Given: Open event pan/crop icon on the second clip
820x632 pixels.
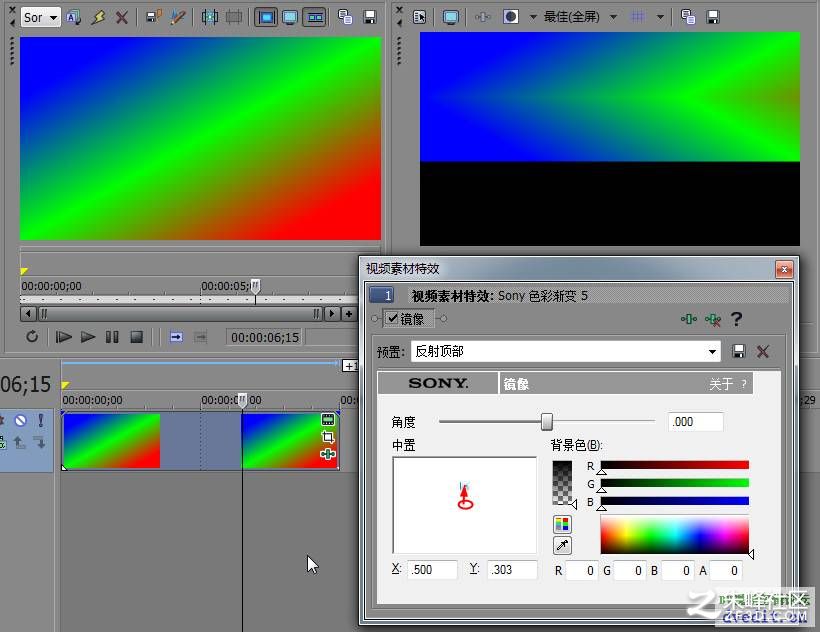Looking at the screenshot, I should tap(328, 436).
